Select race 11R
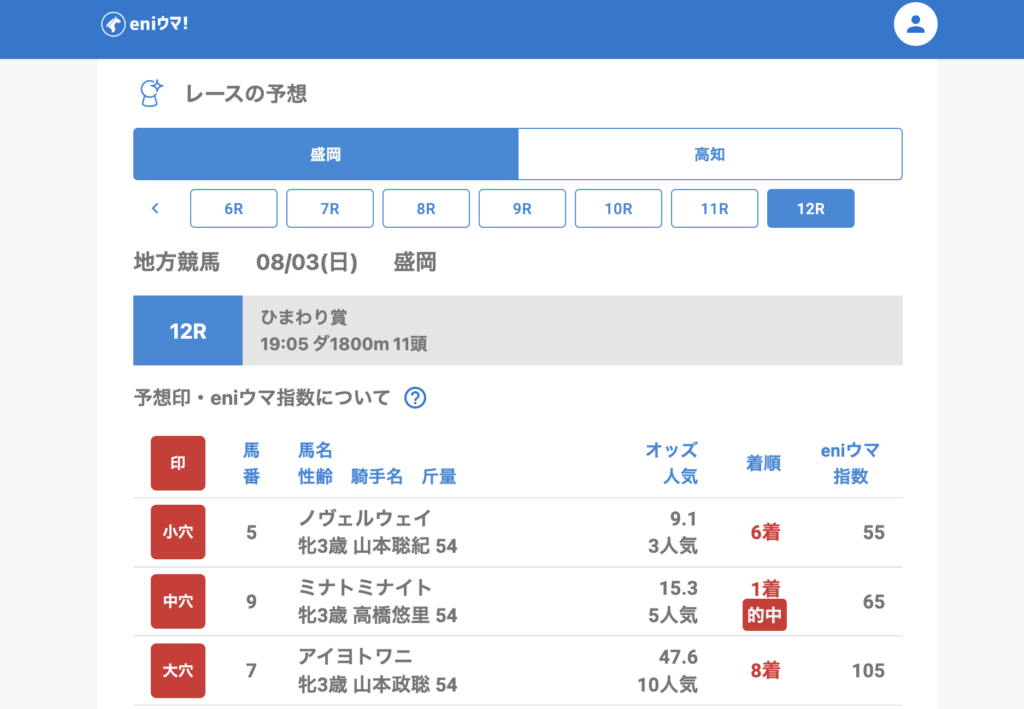Image resolution: width=1024 pixels, height=709 pixels. point(714,209)
